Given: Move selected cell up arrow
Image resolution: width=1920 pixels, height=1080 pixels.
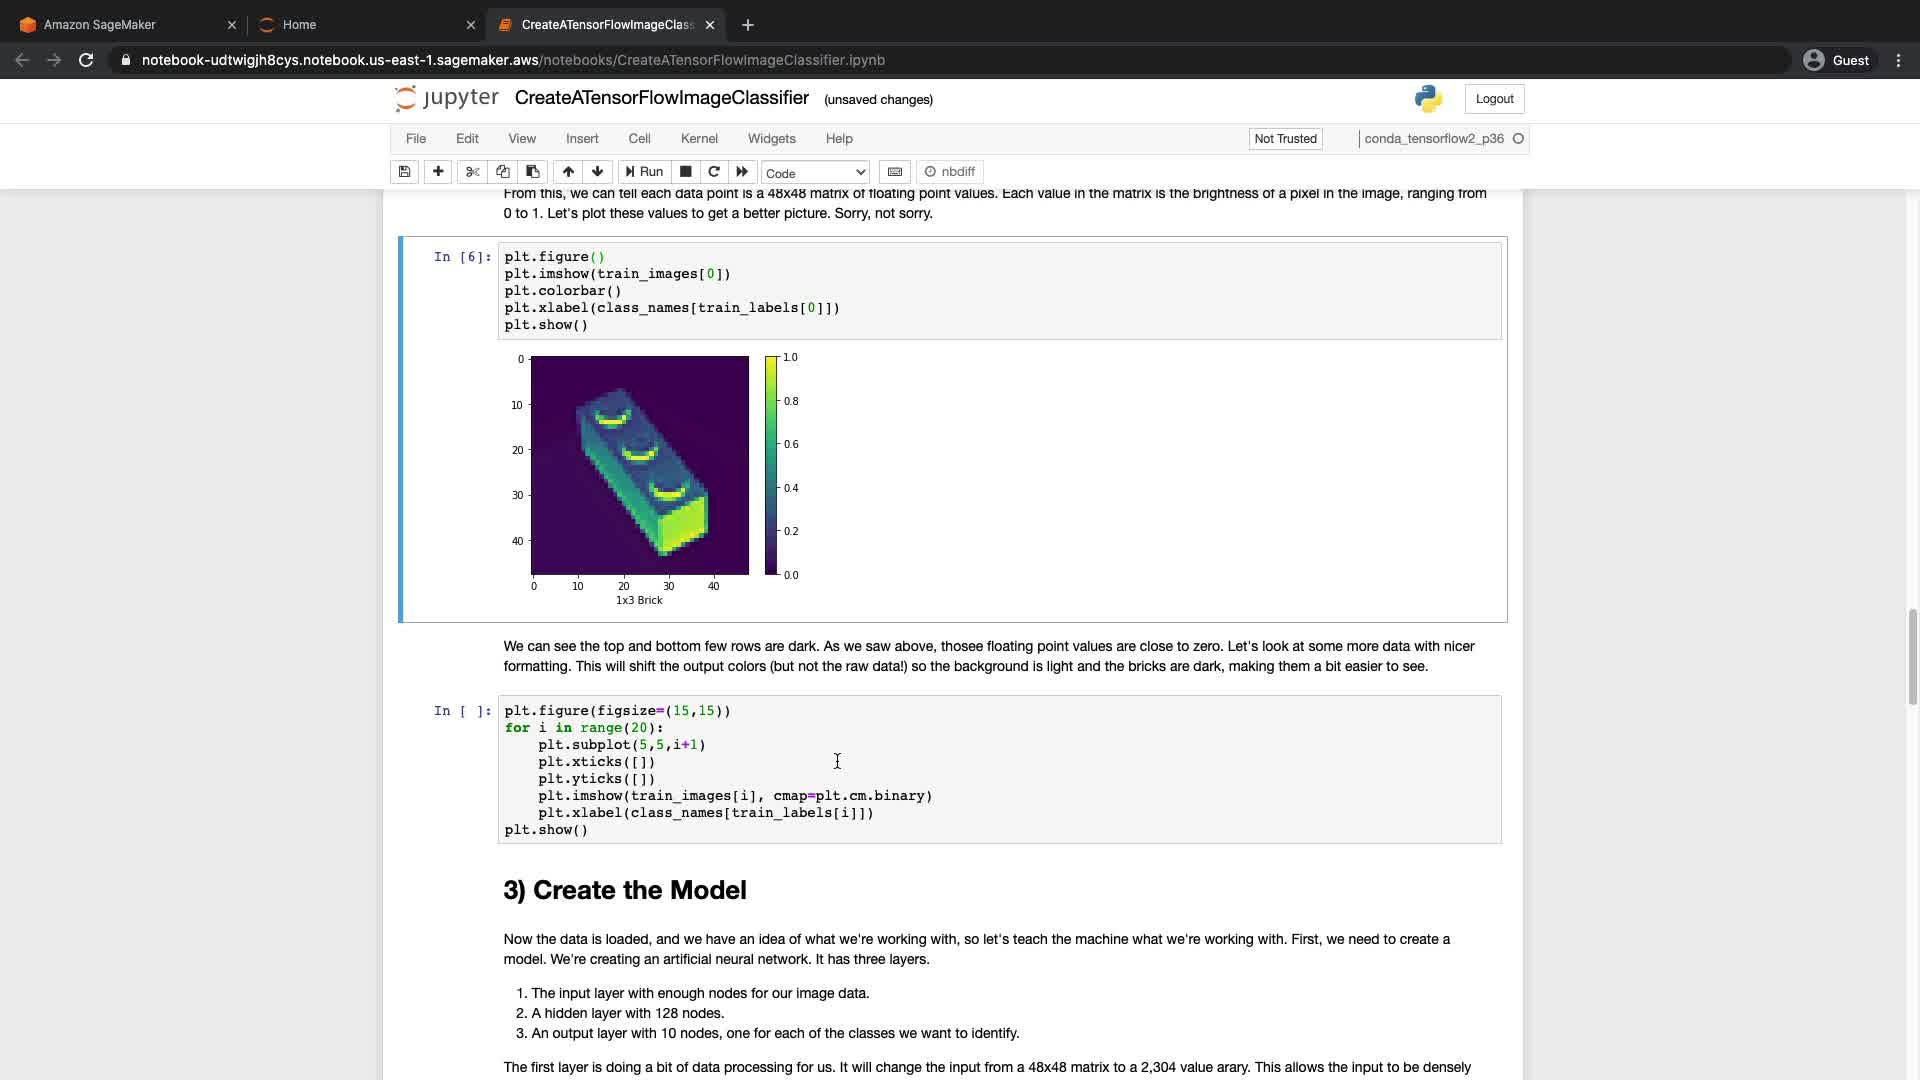Looking at the screenshot, I should [568, 172].
